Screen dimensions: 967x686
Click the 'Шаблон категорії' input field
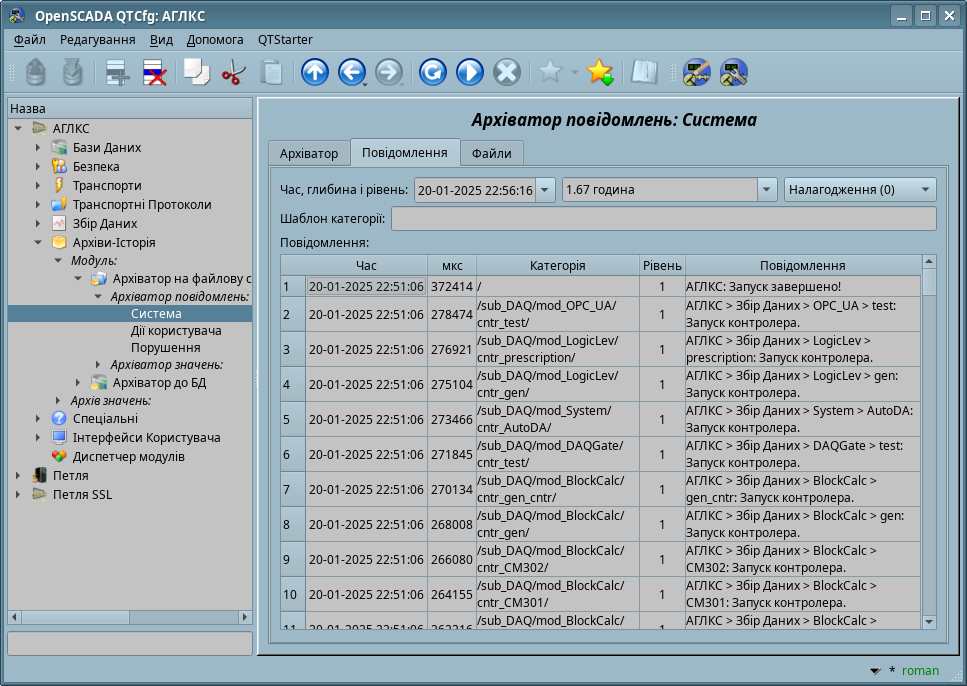[662, 219]
